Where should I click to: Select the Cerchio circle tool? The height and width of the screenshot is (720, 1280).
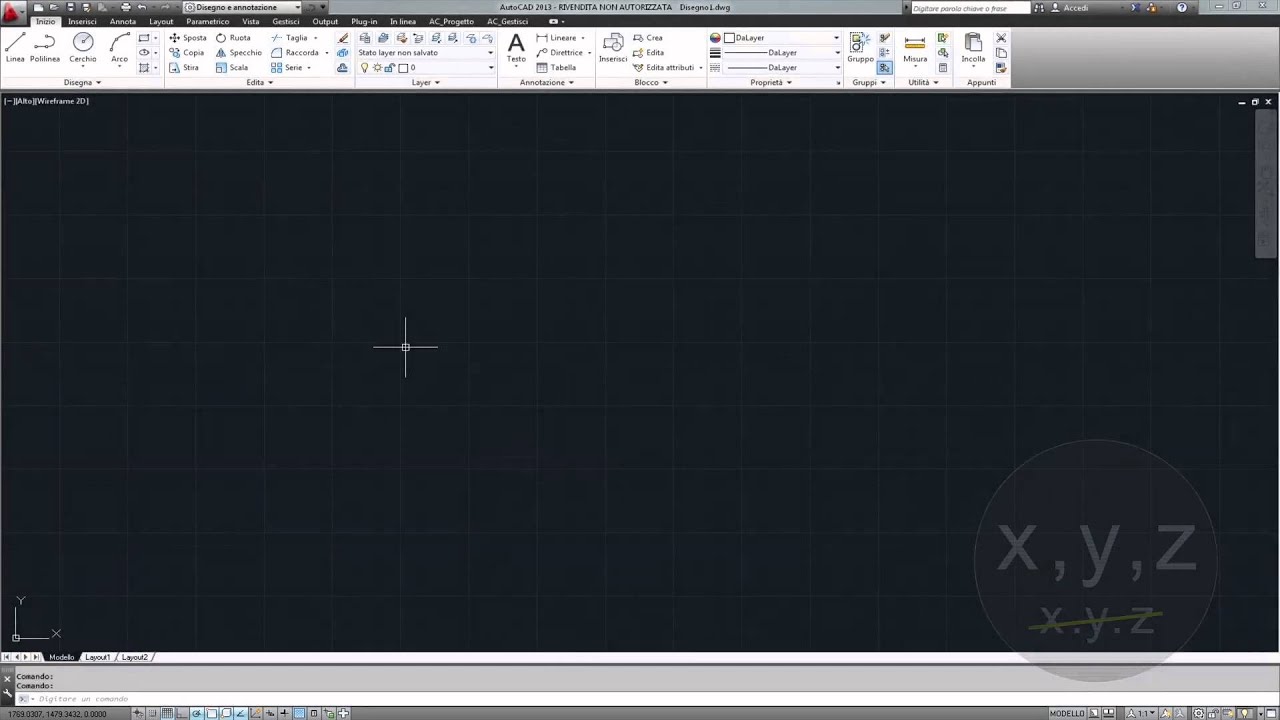83,47
